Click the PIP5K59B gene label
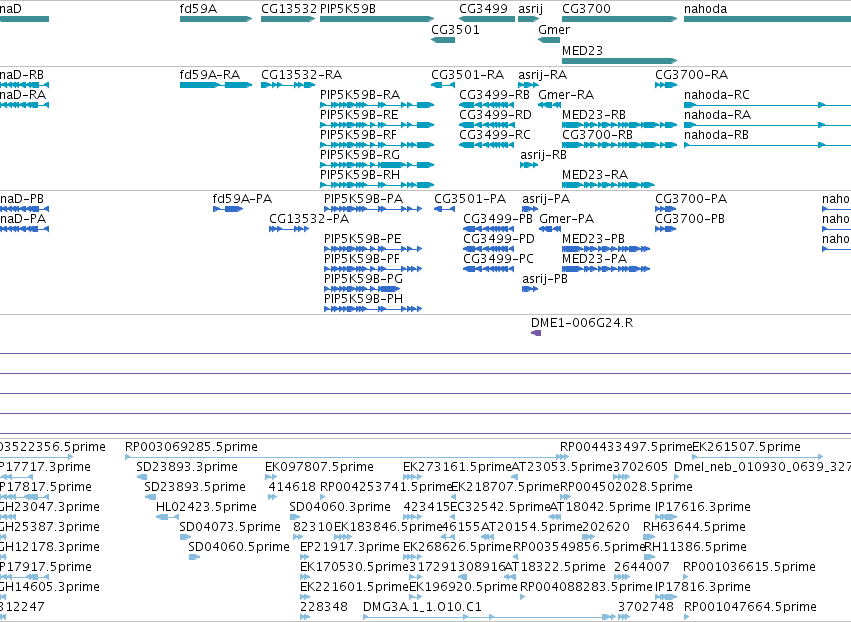This screenshot has height=622, width=851. tap(348, 9)
